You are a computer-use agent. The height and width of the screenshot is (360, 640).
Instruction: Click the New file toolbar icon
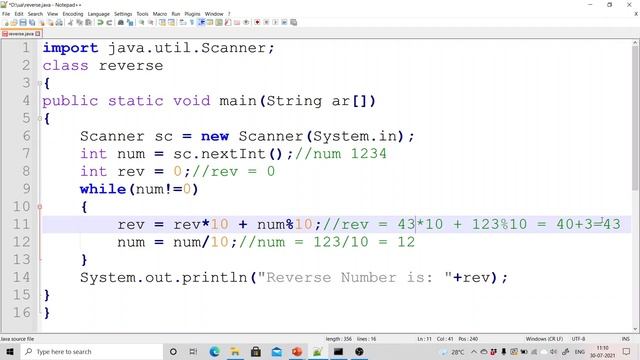tap(6, 23)
